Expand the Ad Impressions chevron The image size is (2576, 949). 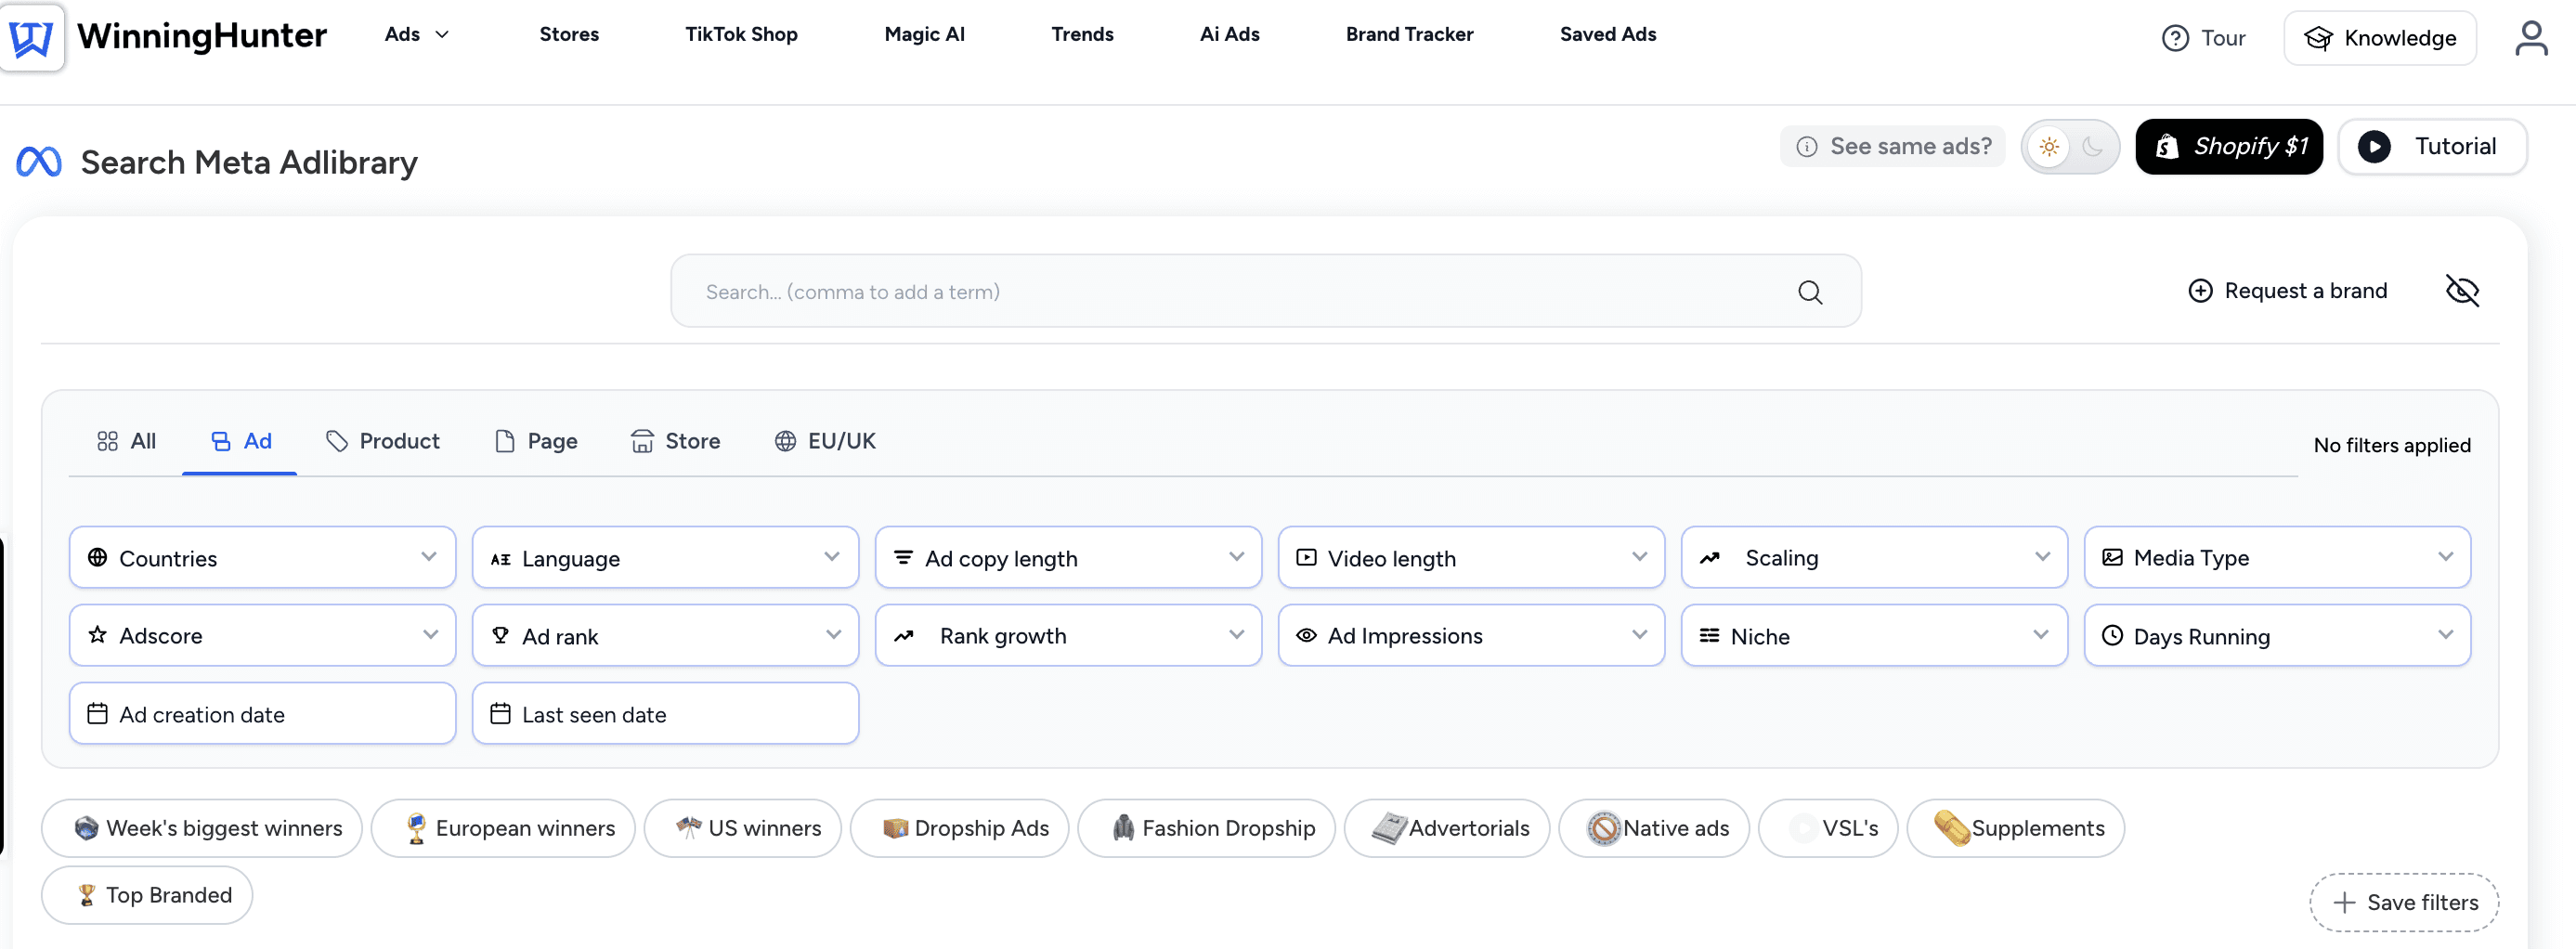(x=1639, y=635)
